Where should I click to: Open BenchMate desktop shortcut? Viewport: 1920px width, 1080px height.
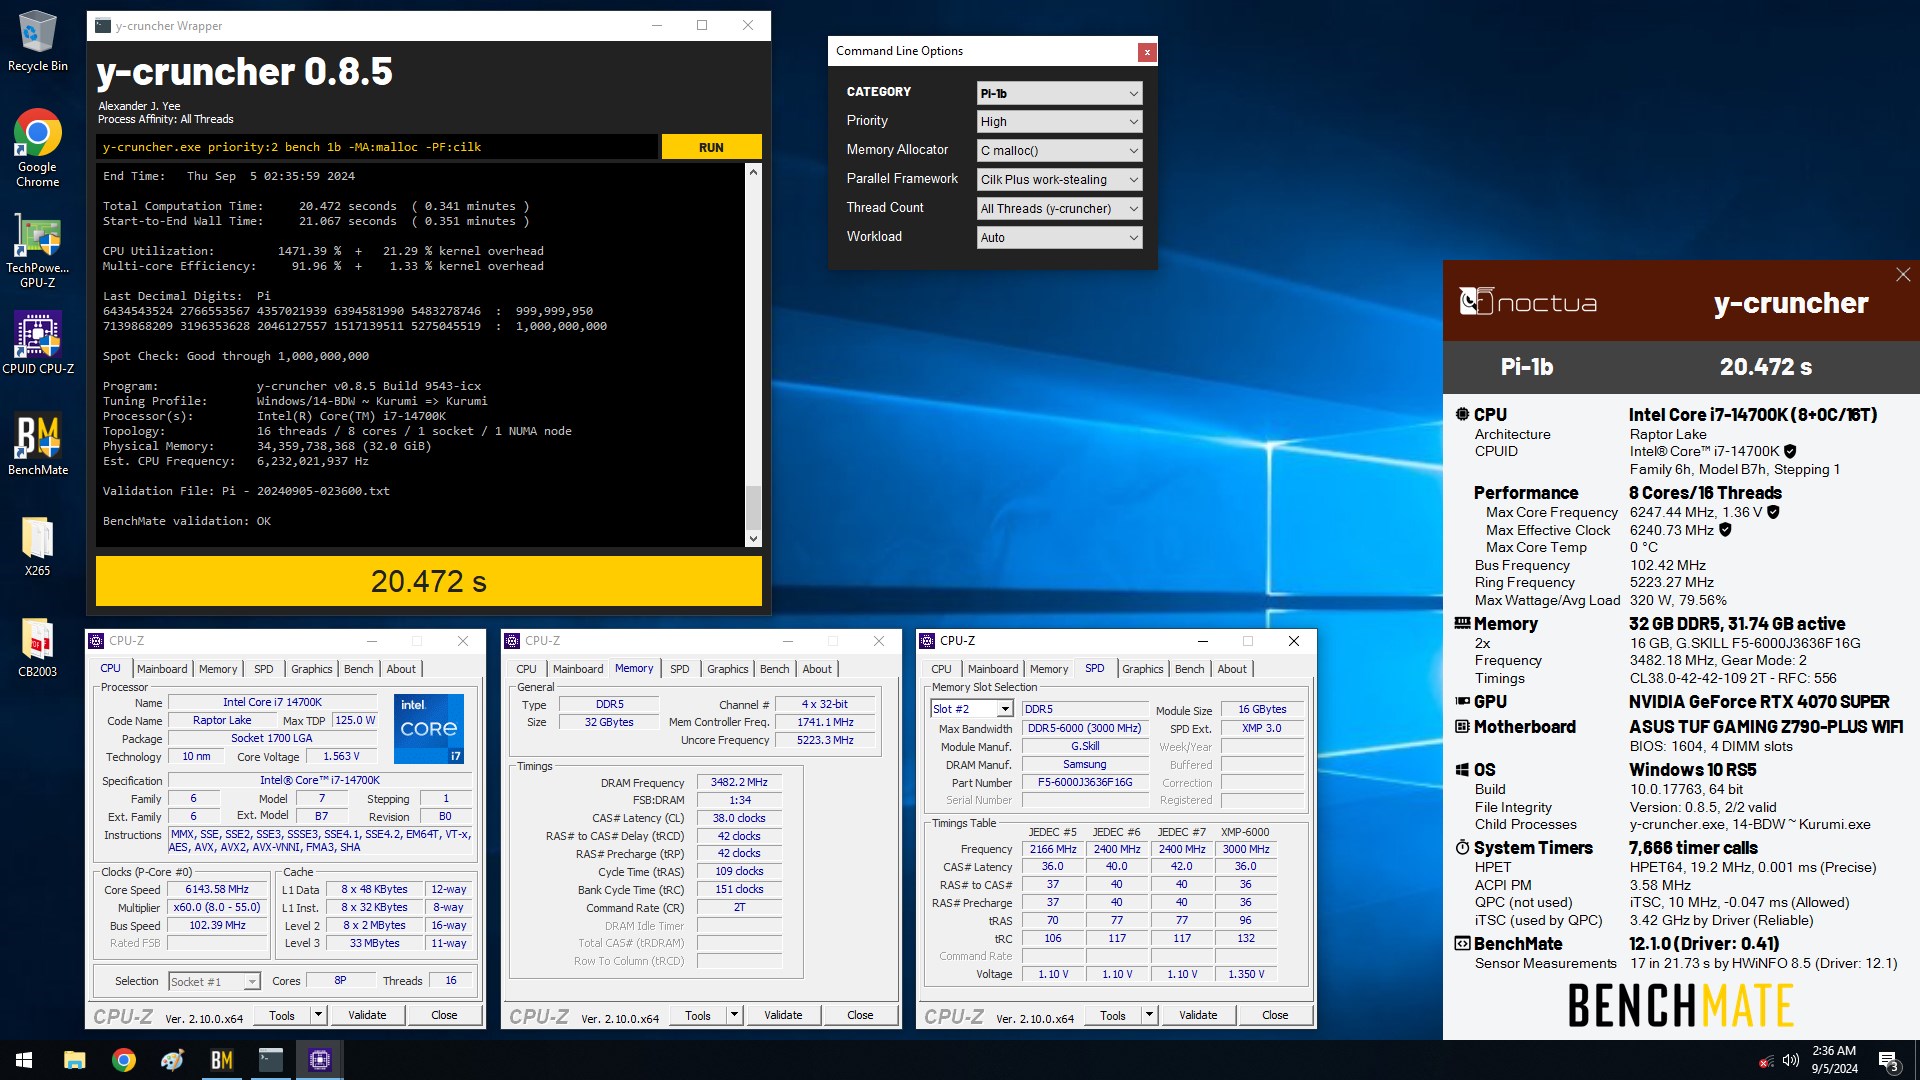(37, 444)
